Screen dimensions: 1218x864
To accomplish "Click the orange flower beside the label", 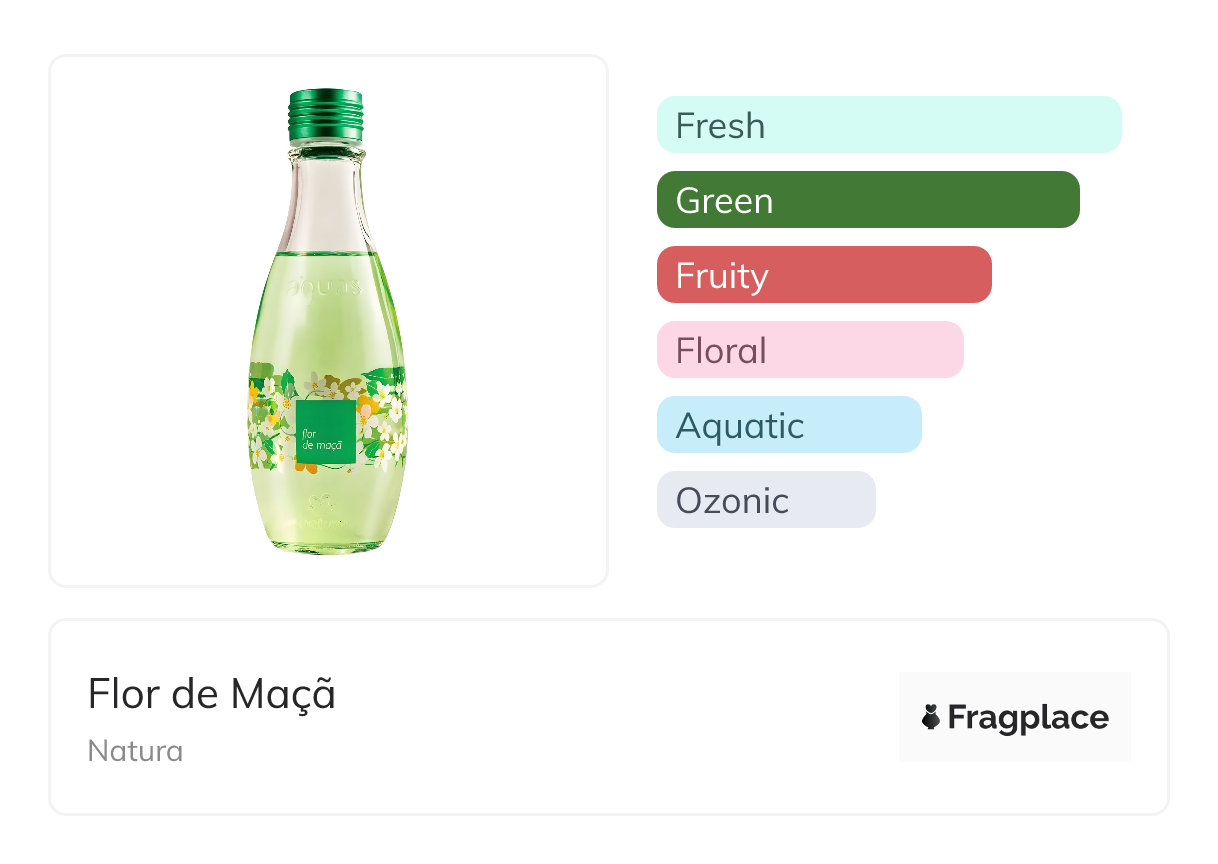I will [368, 408].
